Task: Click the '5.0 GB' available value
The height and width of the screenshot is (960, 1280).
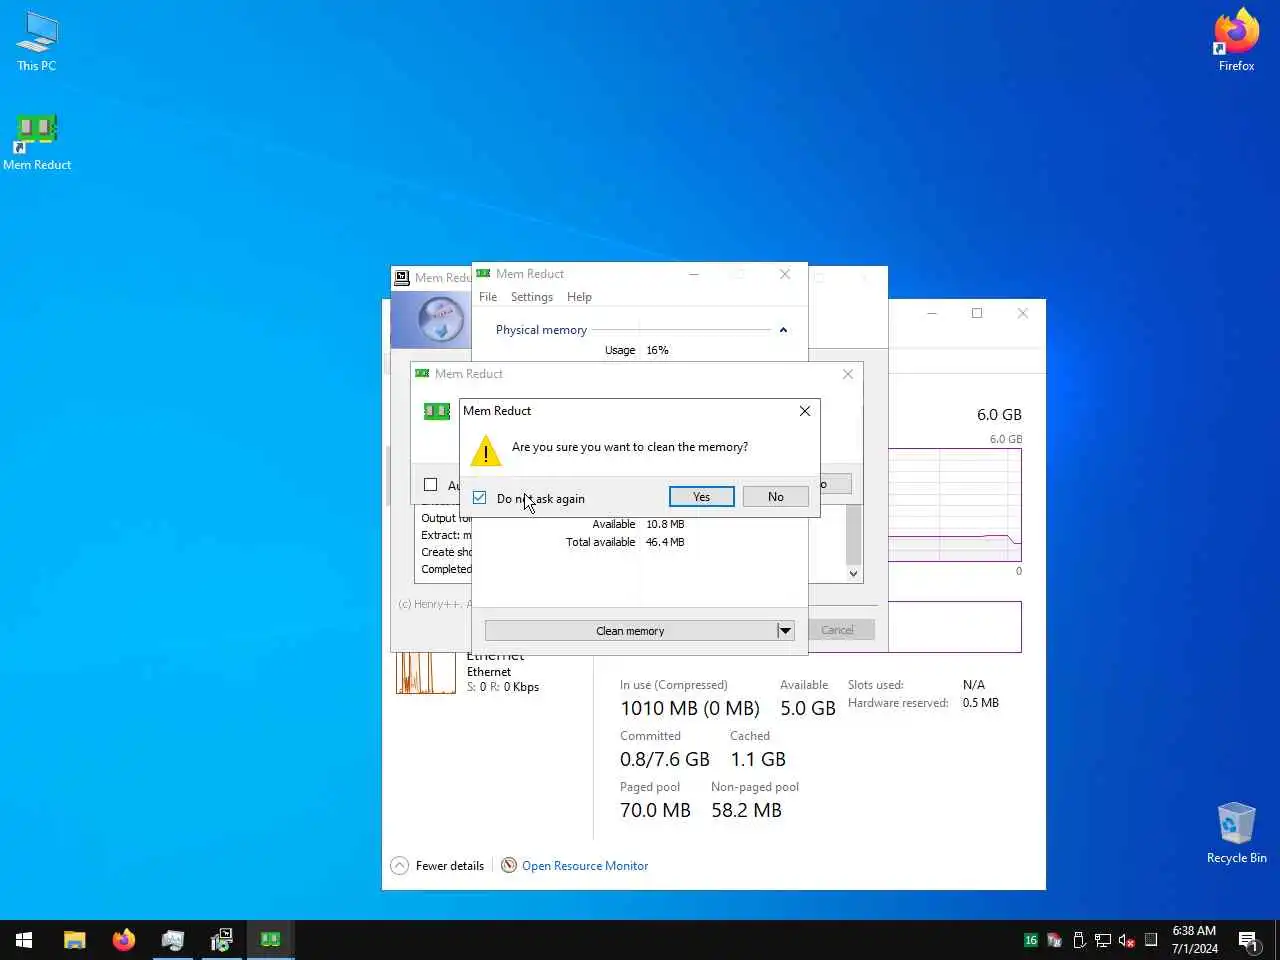Action: [x=808, y=708]
